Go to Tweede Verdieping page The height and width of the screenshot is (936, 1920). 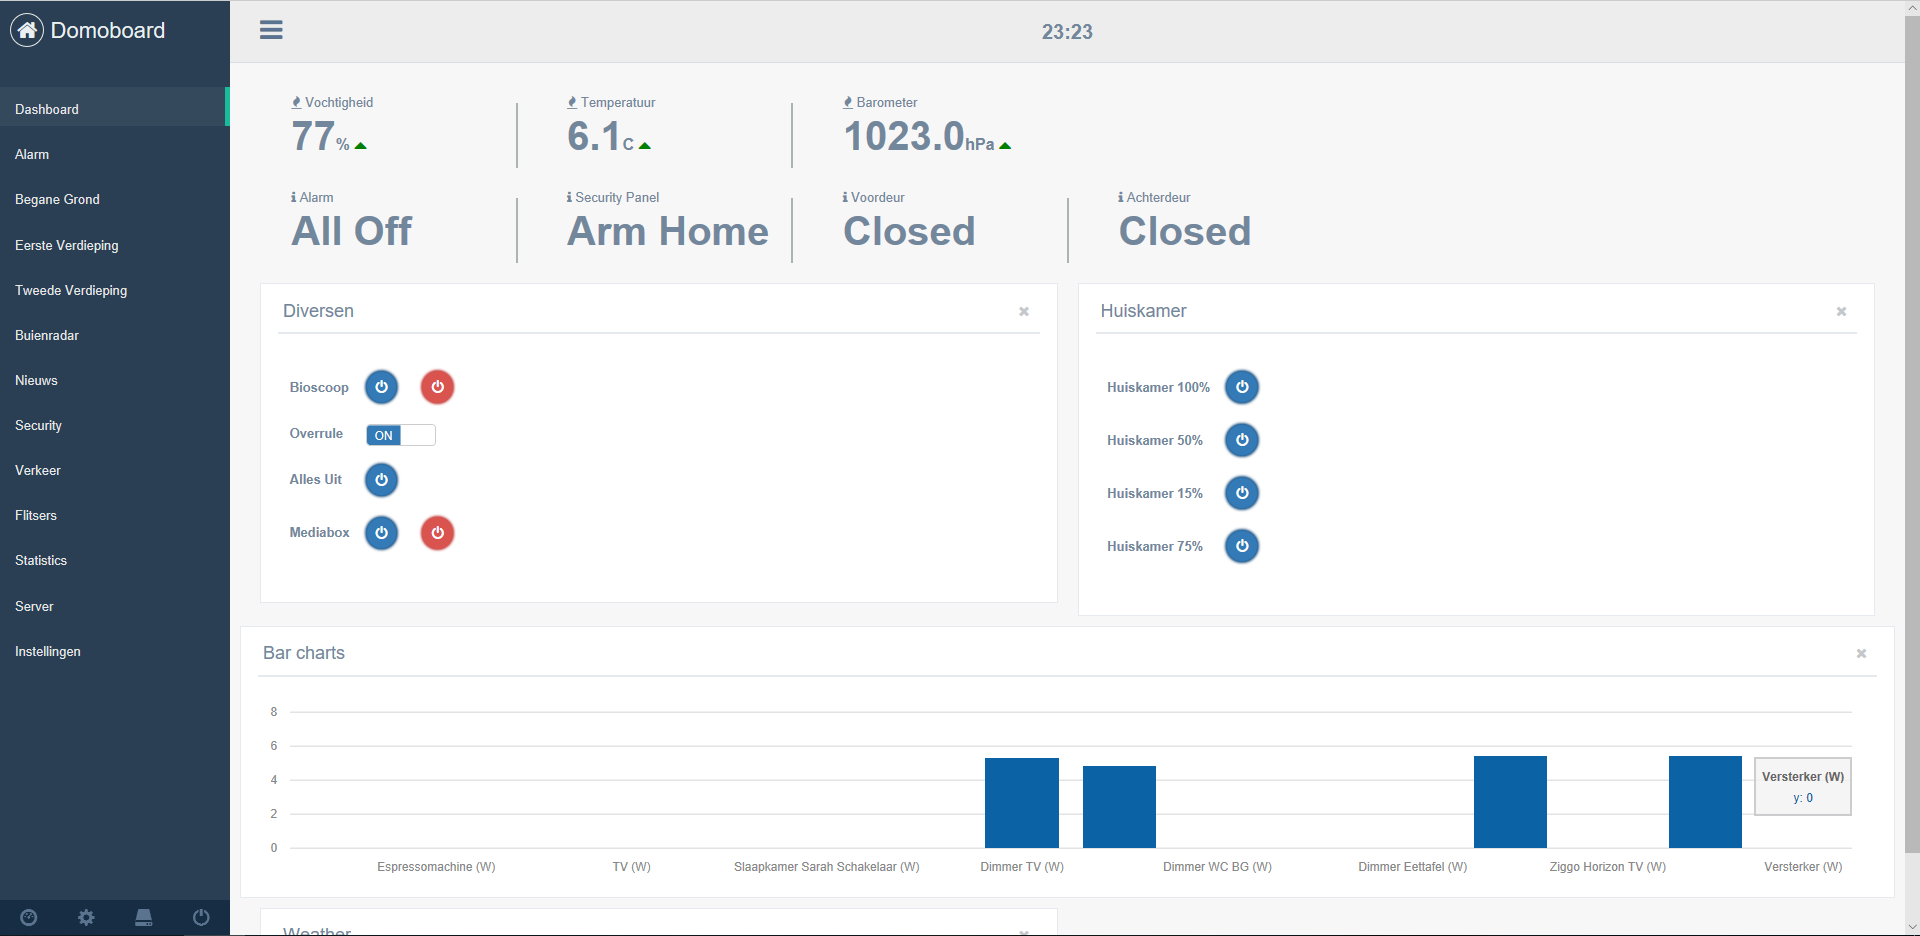click(115, 290)
